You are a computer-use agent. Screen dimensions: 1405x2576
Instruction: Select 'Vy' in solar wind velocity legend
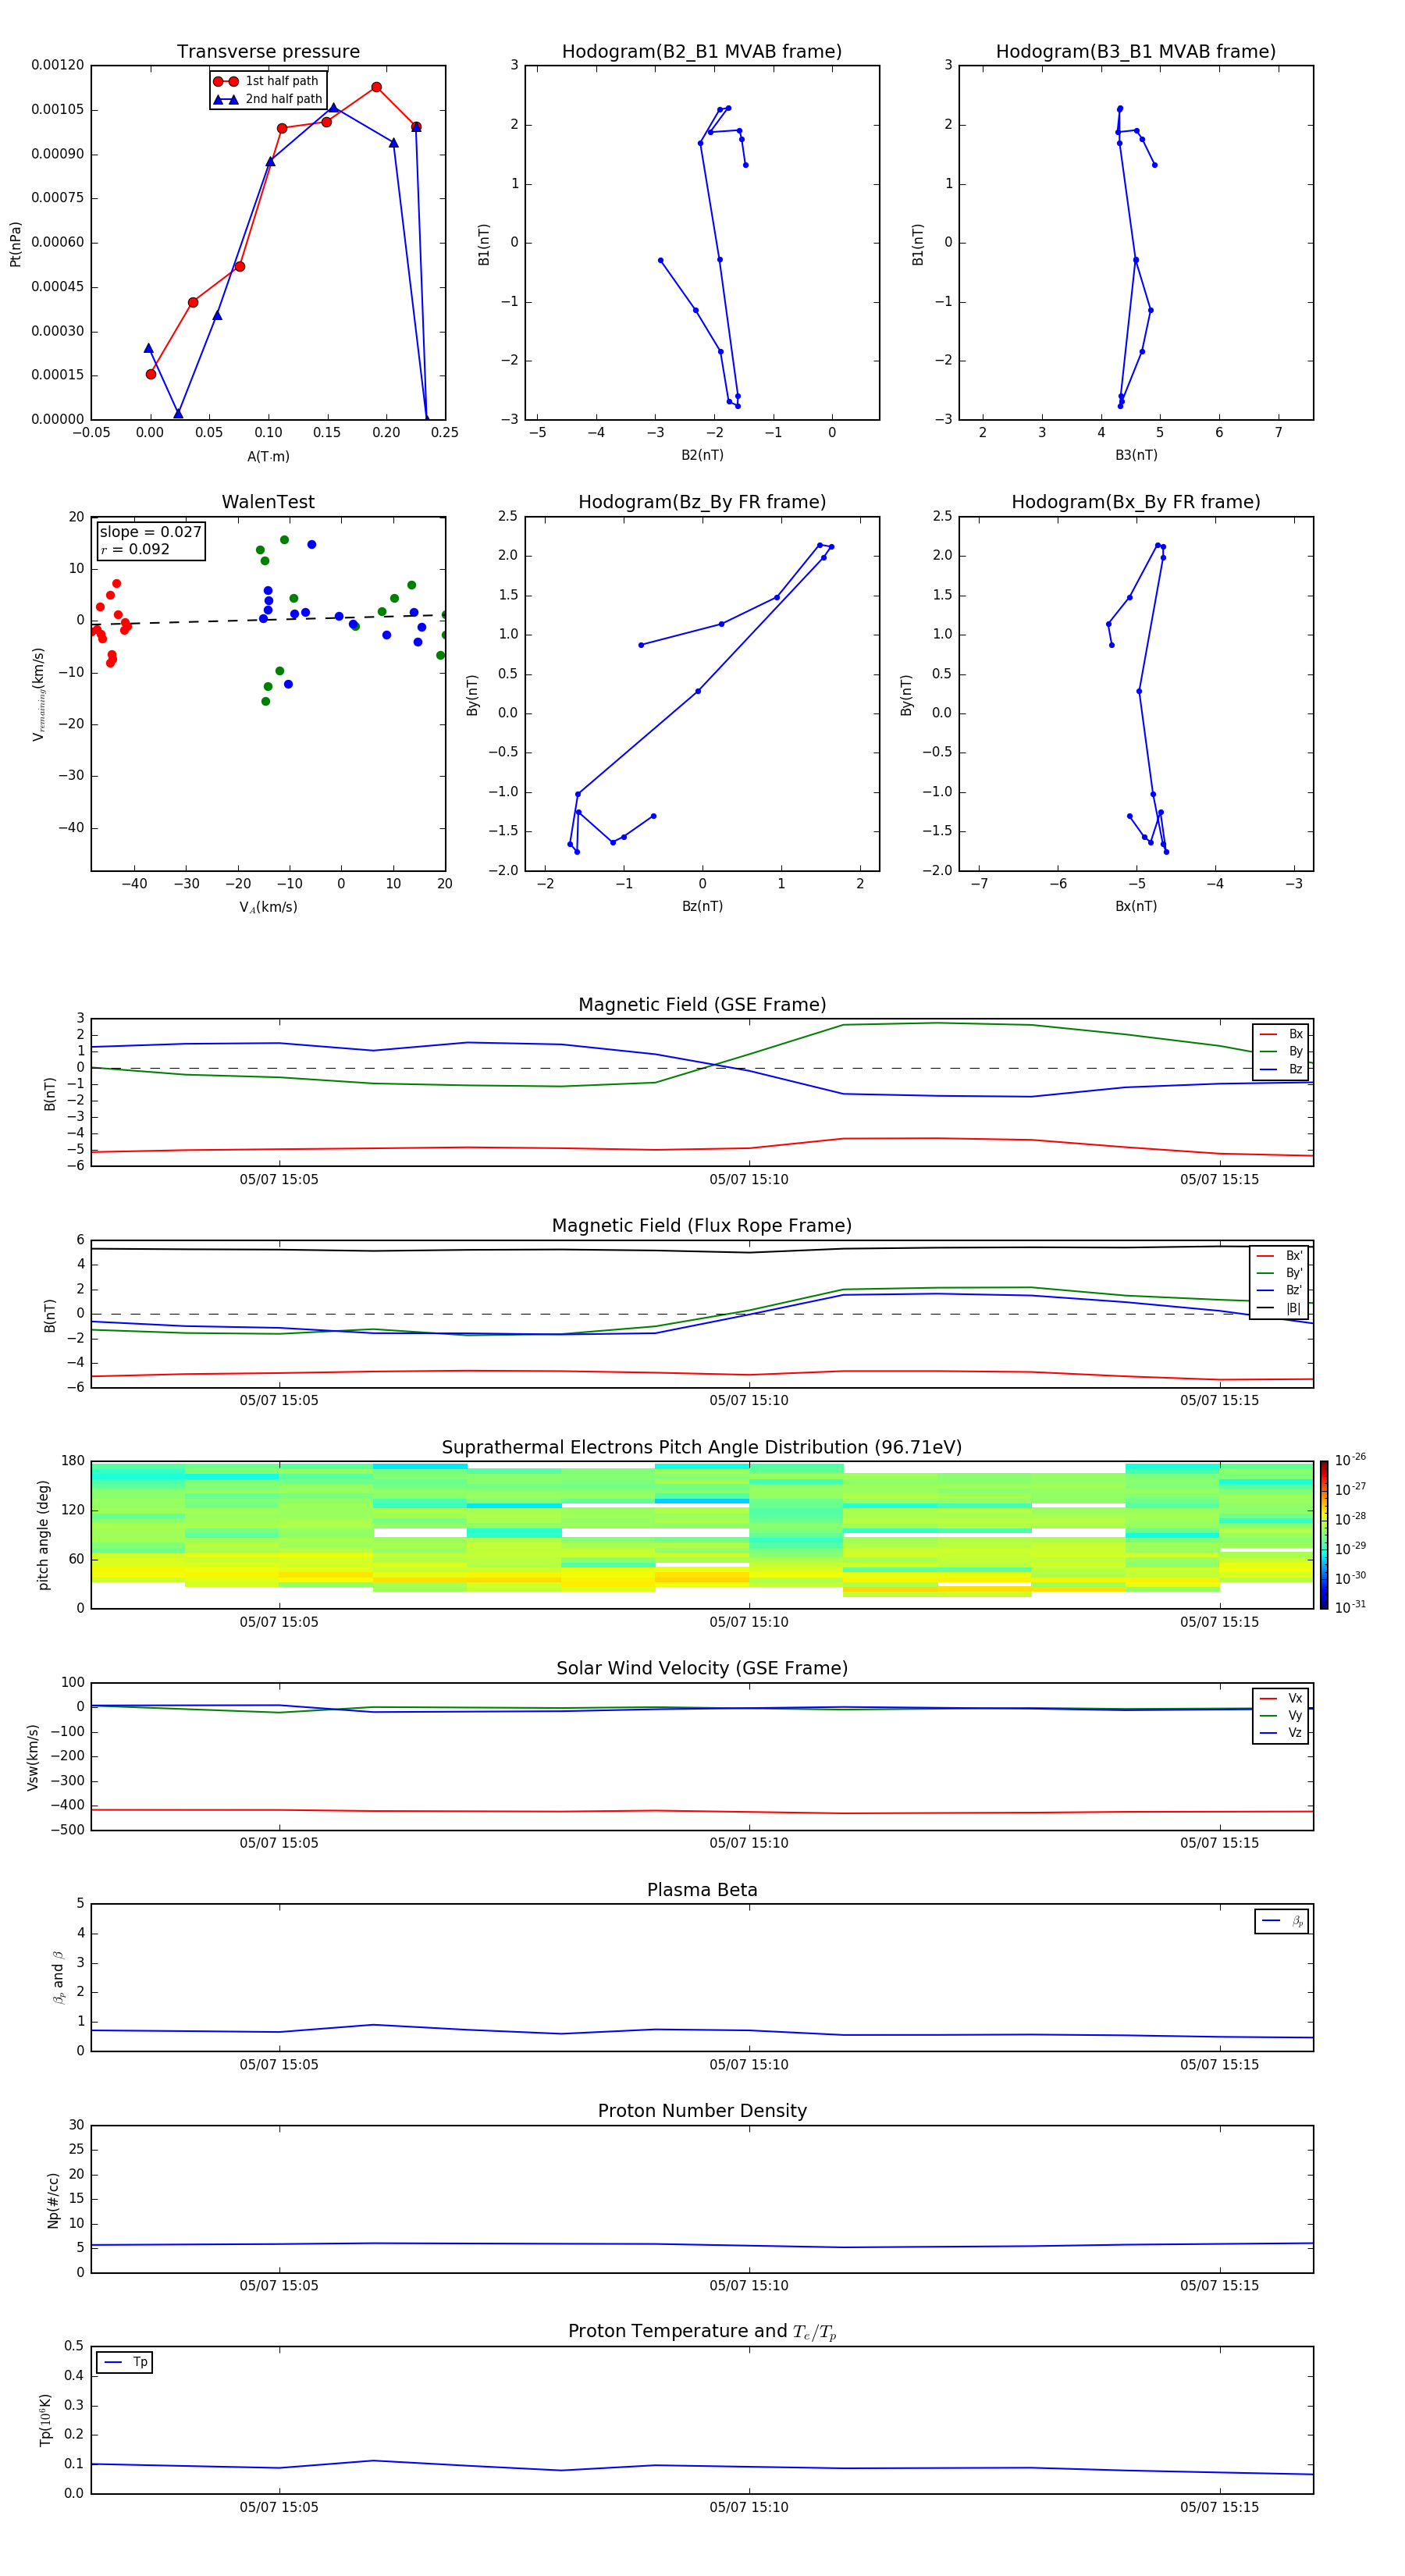(x=1281, y=1716)
